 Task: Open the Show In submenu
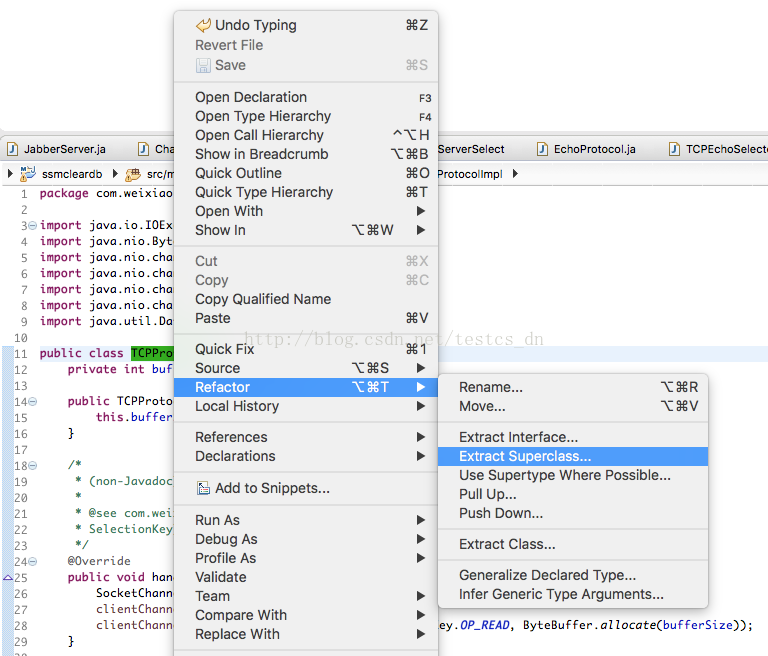tap(306, 230)
